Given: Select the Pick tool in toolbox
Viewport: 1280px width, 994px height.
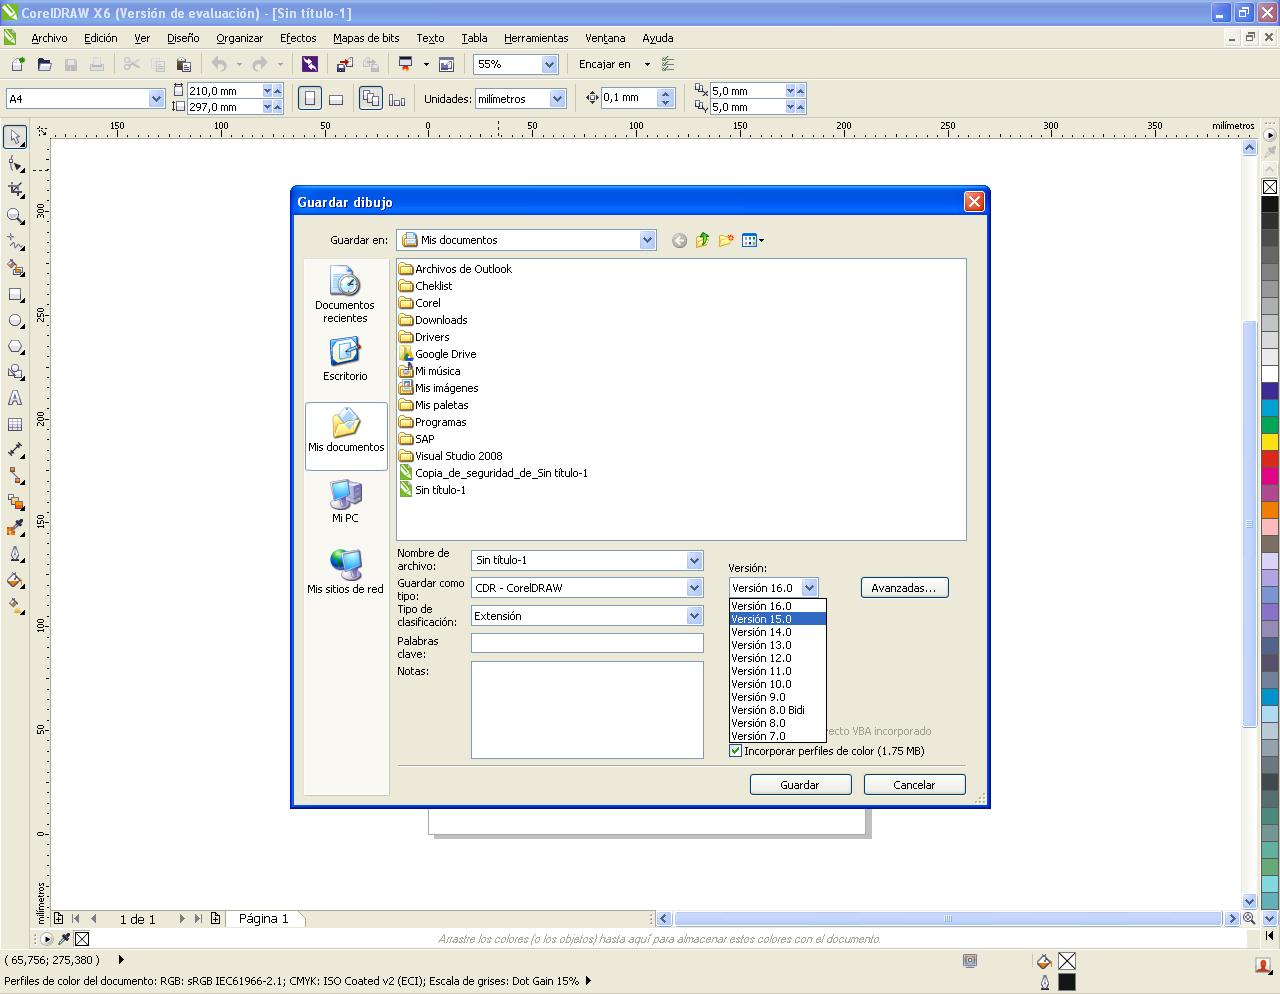Looking at the screenshot, I should click(x=15, y=137).
